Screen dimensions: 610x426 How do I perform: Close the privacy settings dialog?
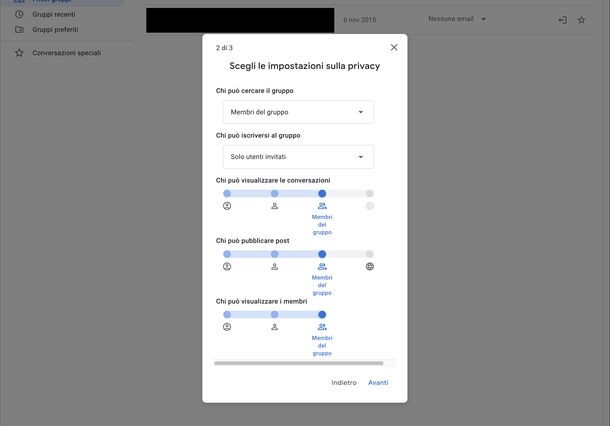[x=393, y=47]
